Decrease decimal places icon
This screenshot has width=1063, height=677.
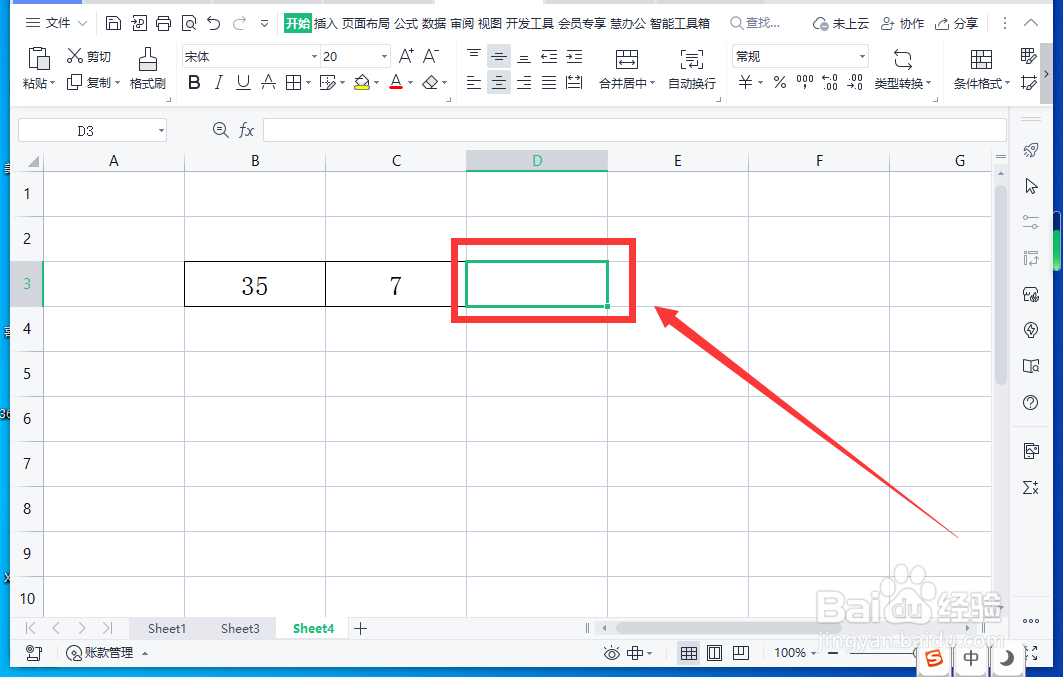(855, 83)
